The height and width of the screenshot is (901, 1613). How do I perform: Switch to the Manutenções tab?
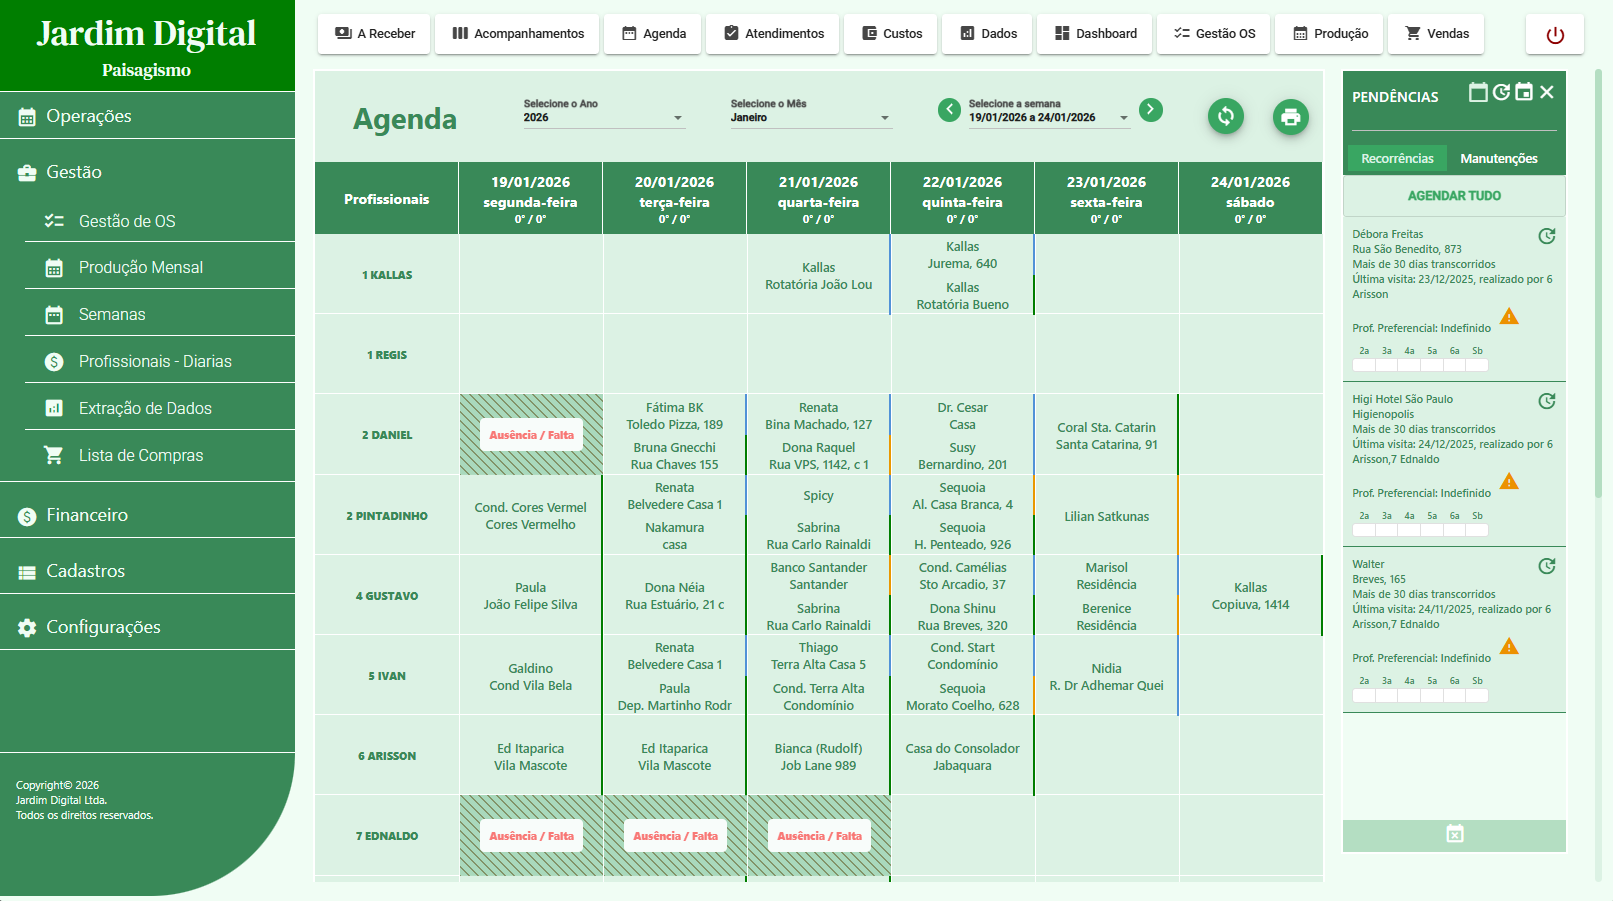pyautogui.click(x=1498, y=159)
